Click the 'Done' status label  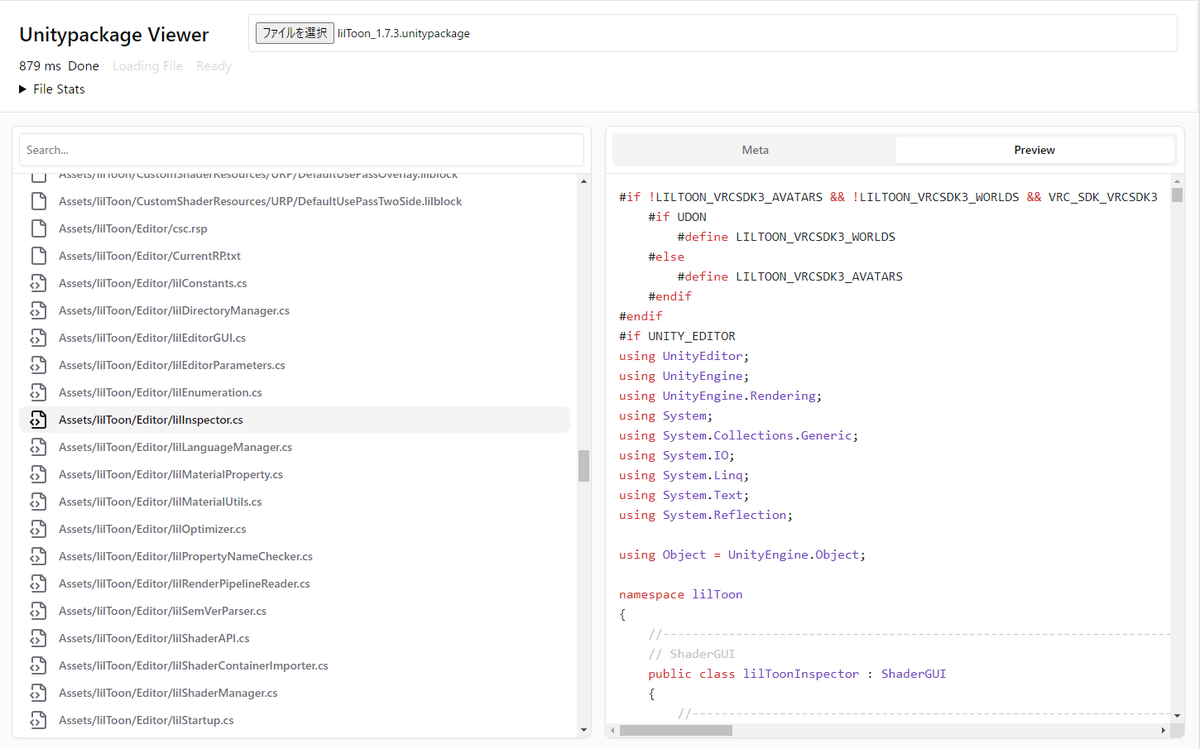(x=84, y=66)
